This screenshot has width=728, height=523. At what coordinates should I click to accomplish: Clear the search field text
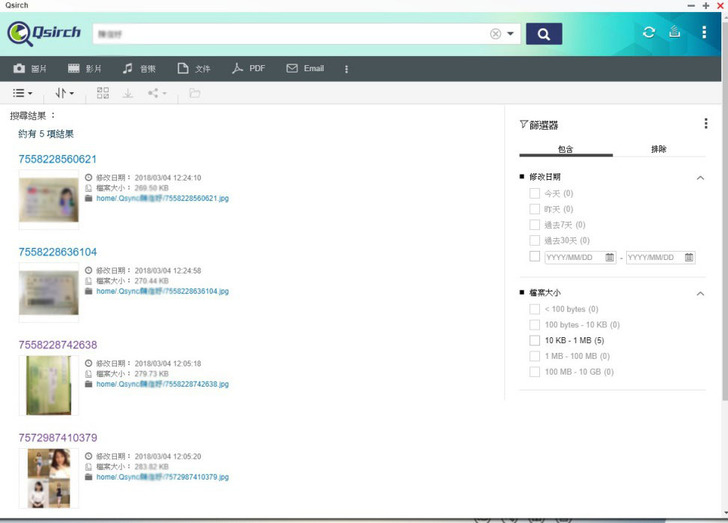click(x=495, y=34)
